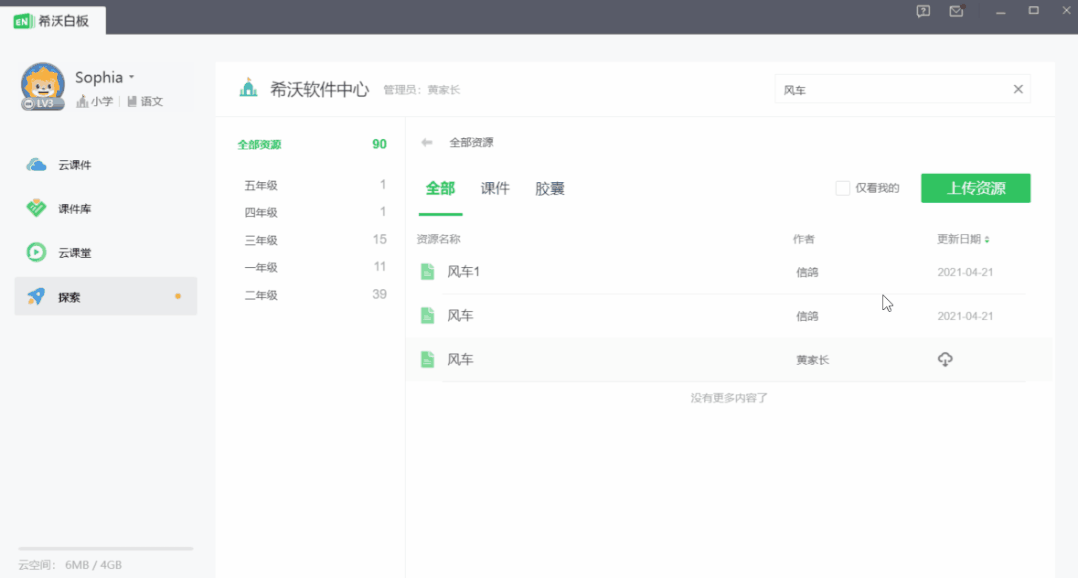Open the mail message icon in title bar

[x=956, y=11]
